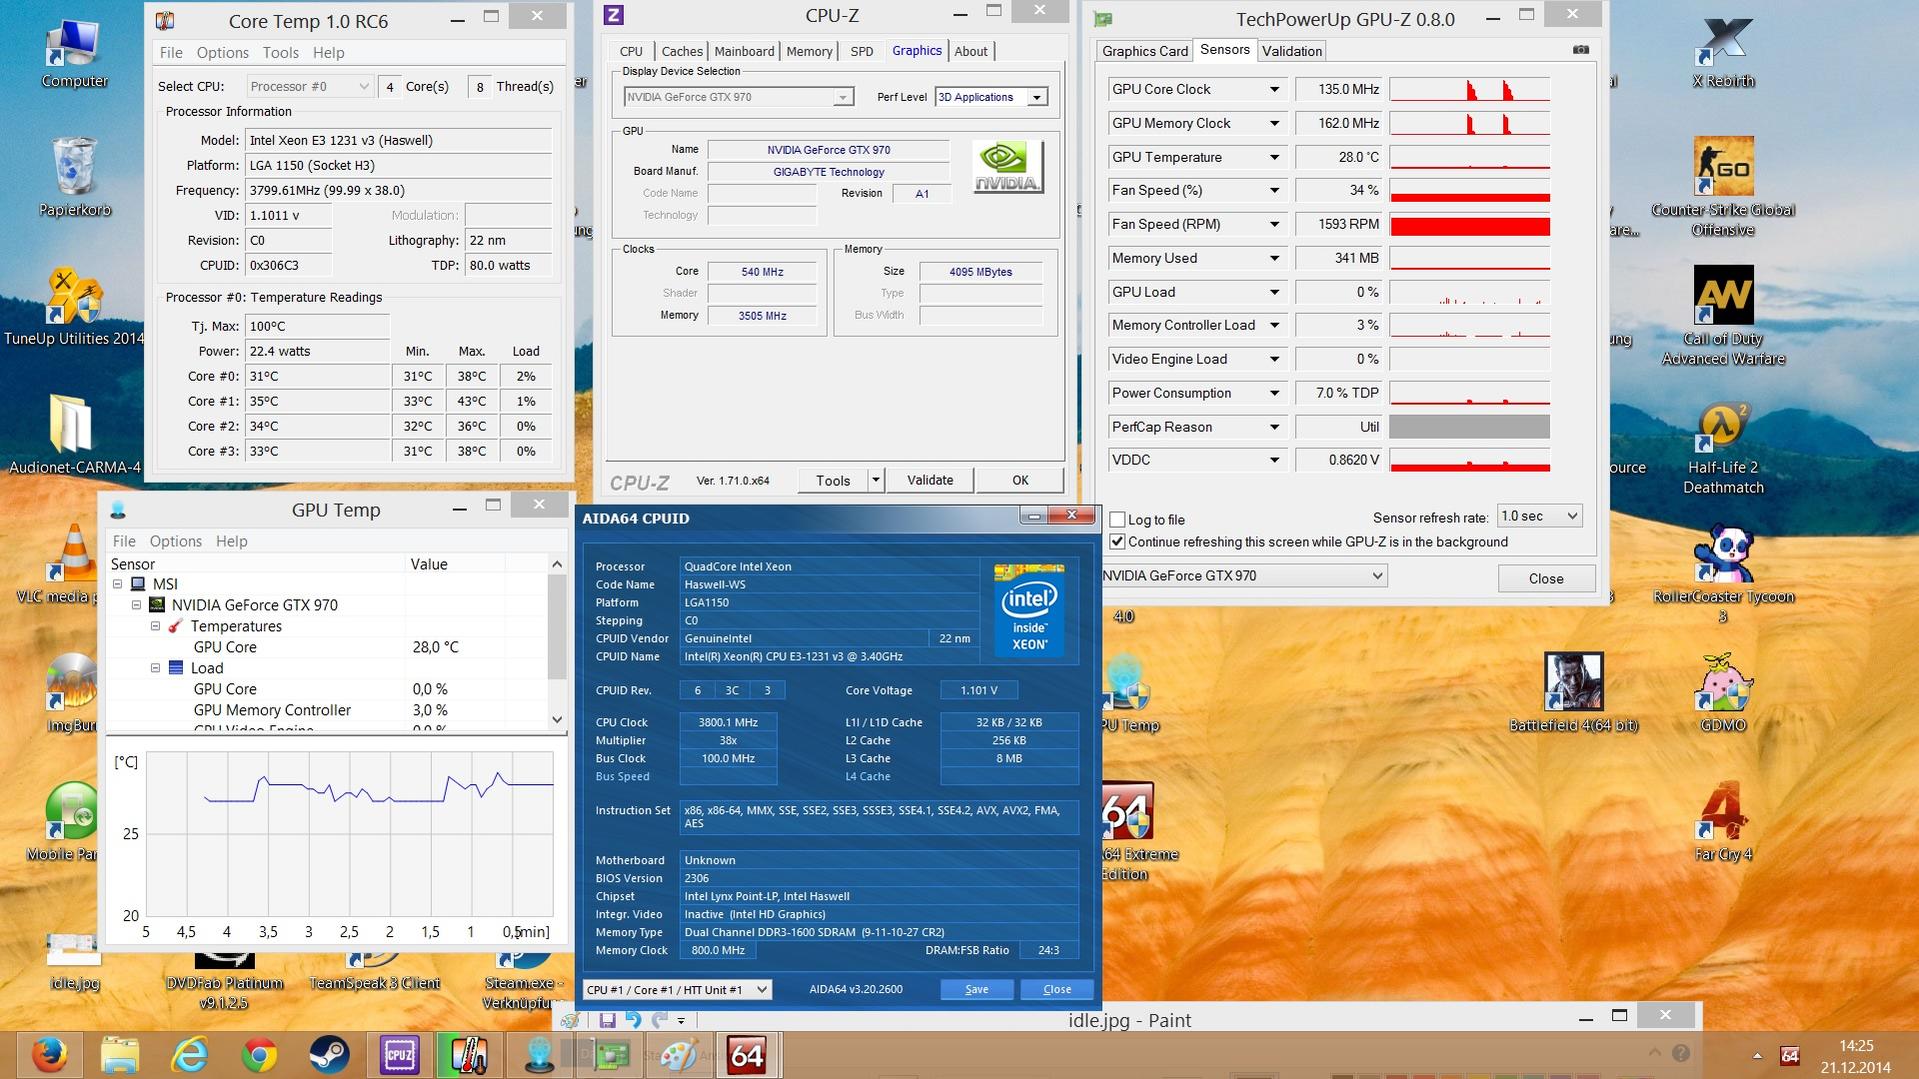Open the Tools menu in Core Temp
This screenshot has height=1079, width=1919.
tap(280, 53)
